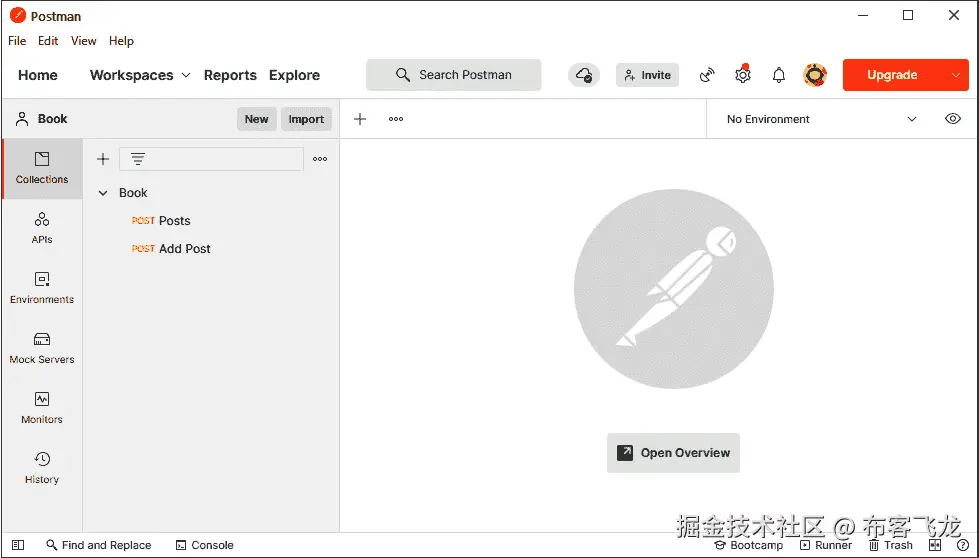The height and width of the screenshot is (558, 979).
Task: Click the Upgrade button
Action: 892,75
